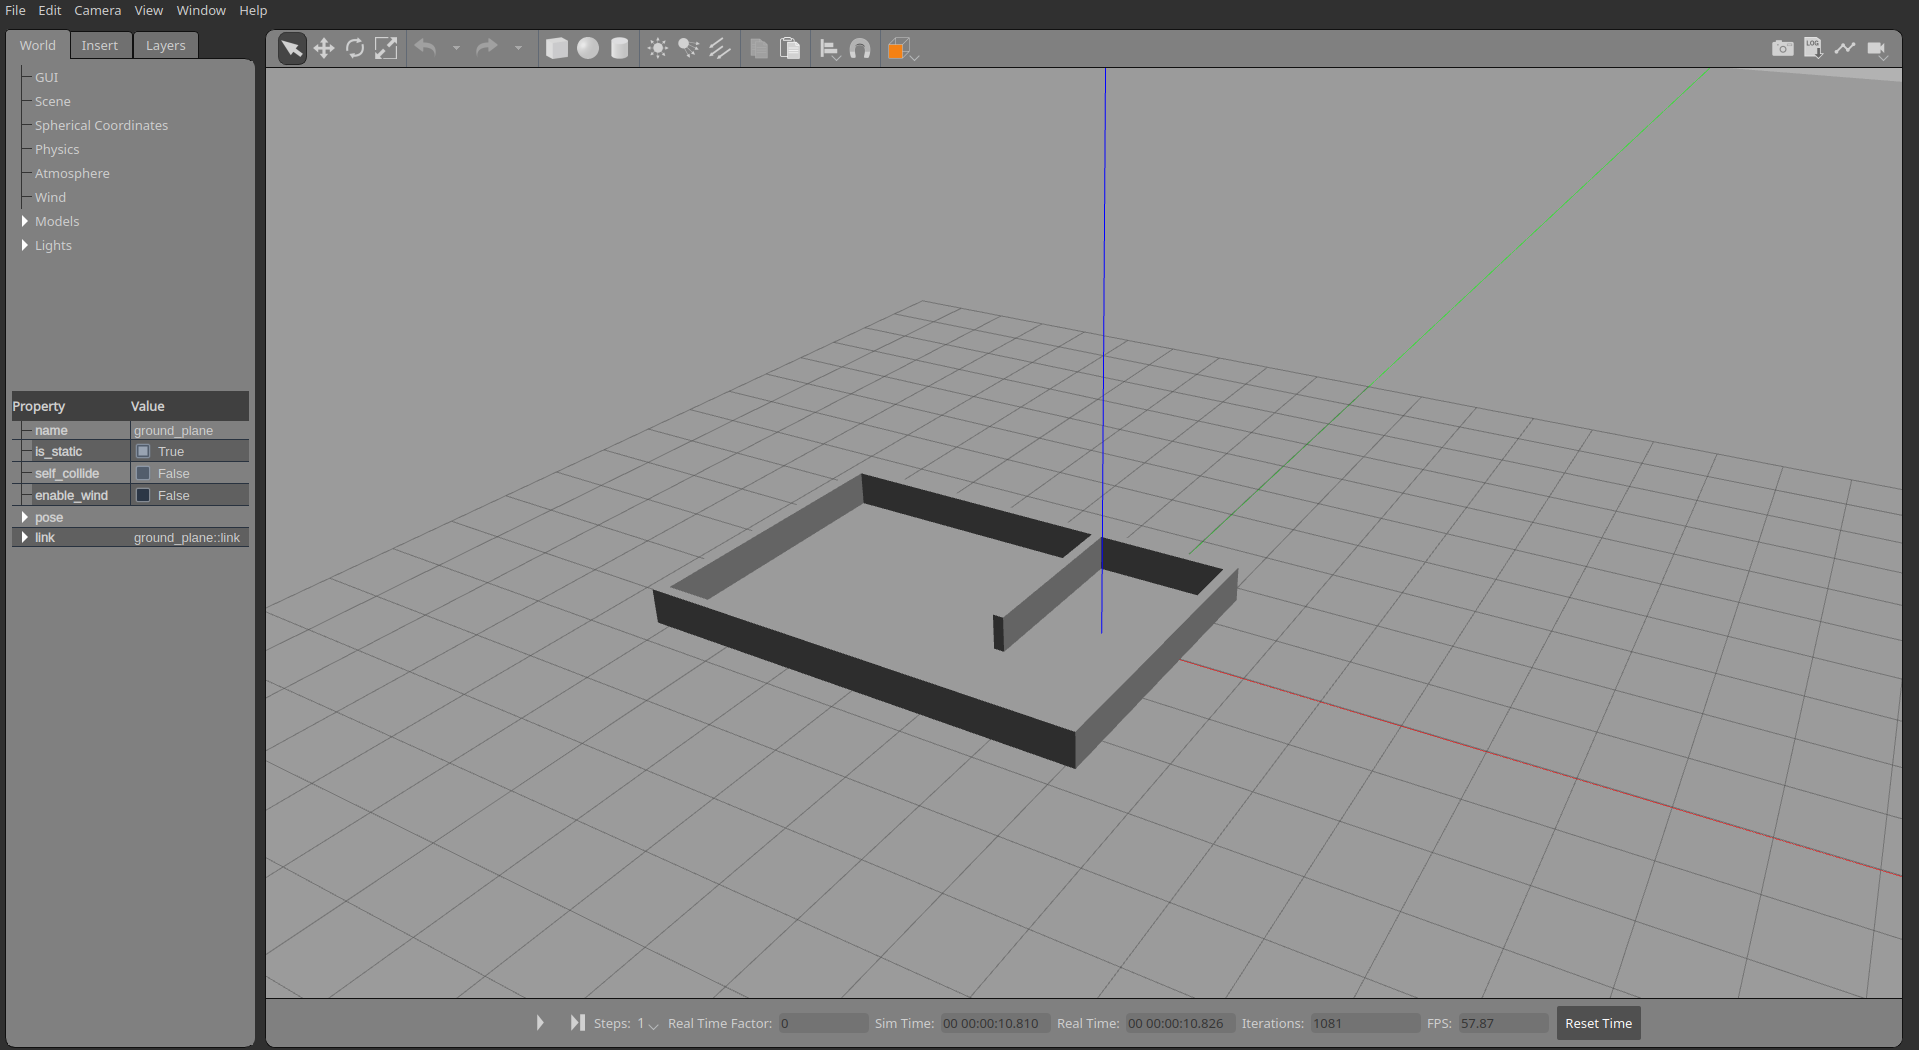
Task: Click the FPS value field
Action: [1503, 1023]
